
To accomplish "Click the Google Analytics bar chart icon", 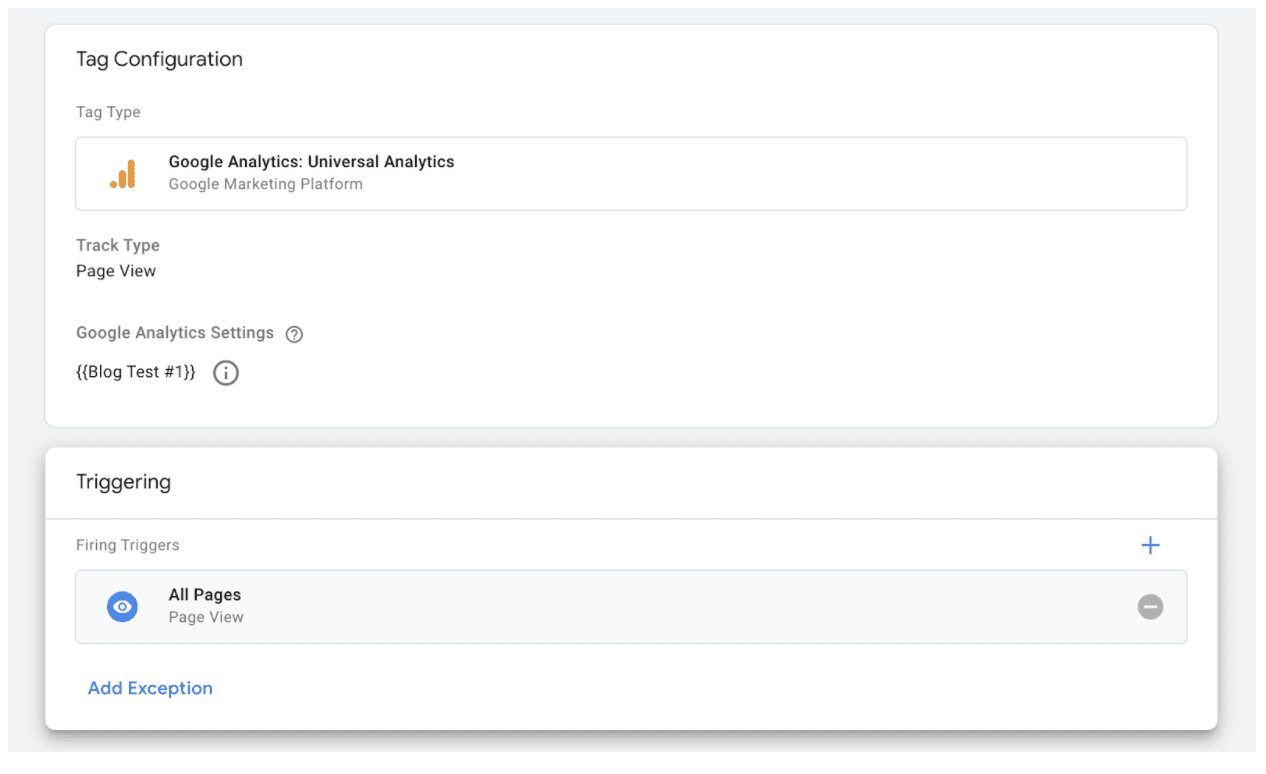I will point(123,174).
